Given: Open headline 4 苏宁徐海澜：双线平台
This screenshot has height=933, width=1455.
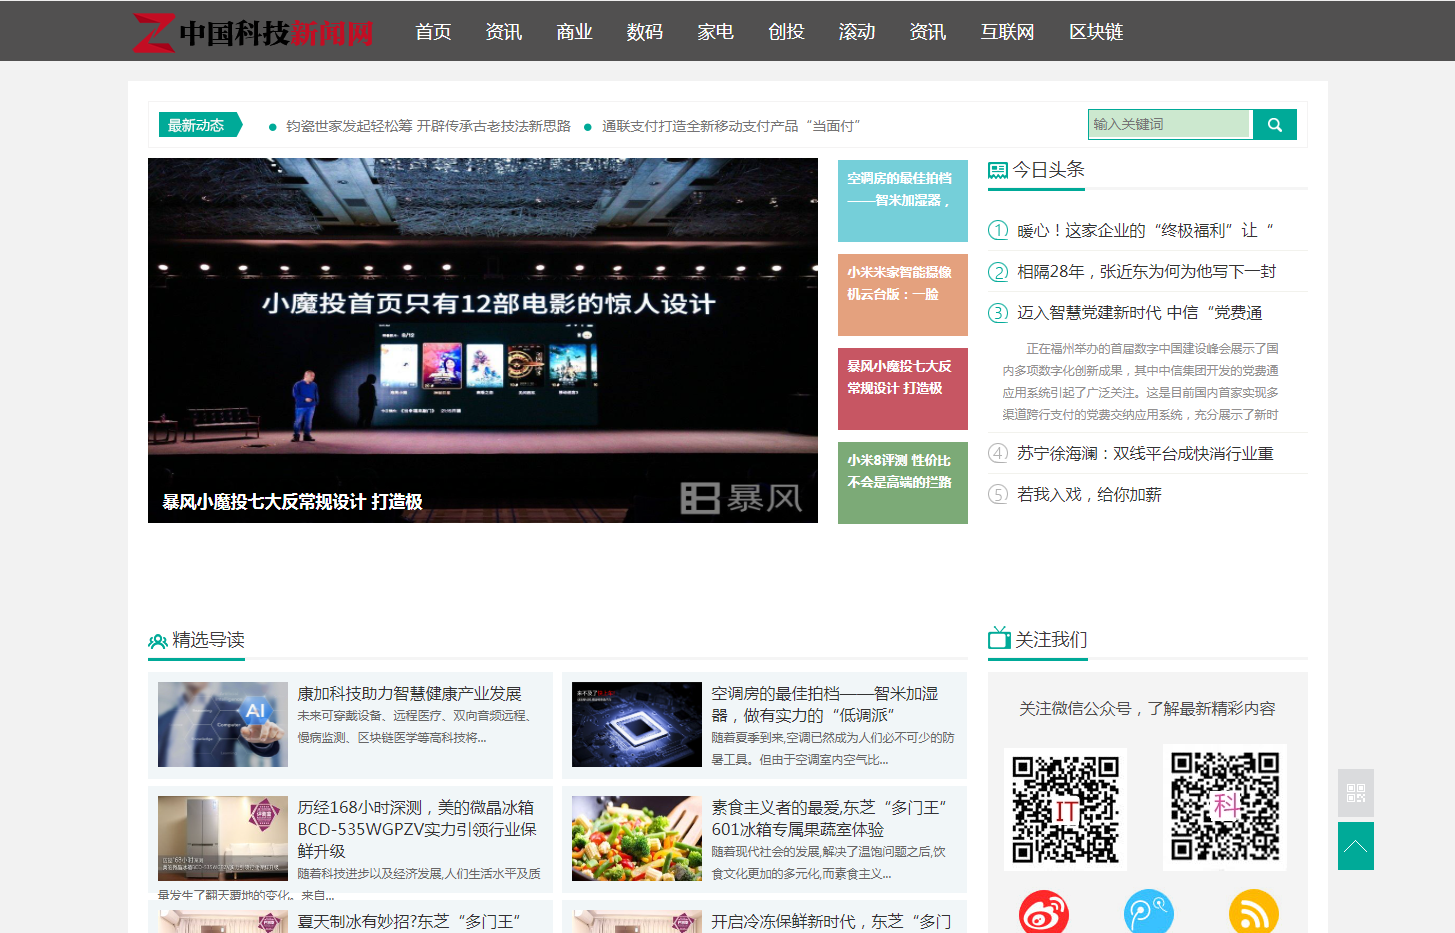Looking at the screenshot, I should [1145, 454].
